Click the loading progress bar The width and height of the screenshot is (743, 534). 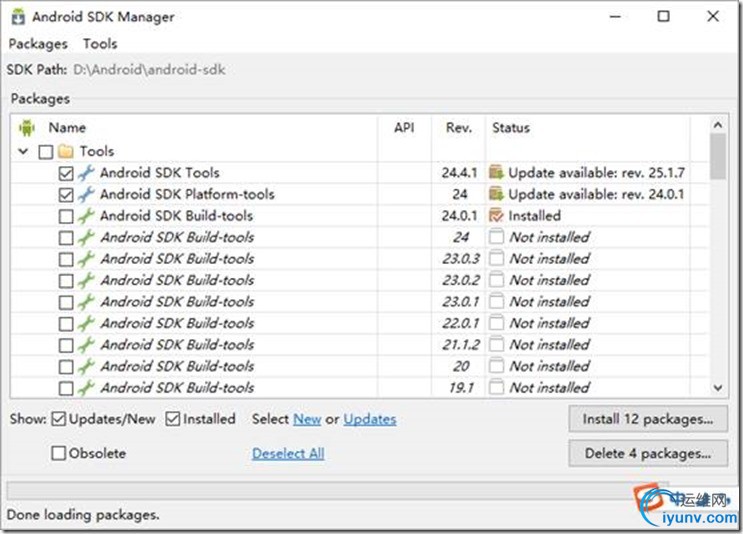(x=337, y=490)
